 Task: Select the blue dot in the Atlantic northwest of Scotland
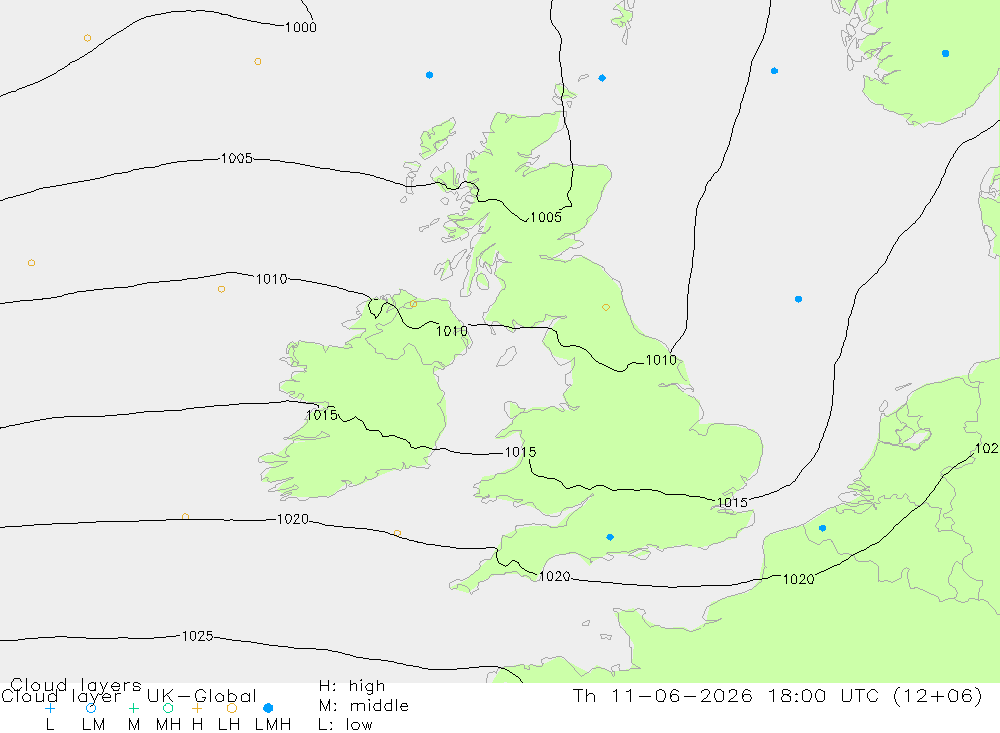pos(429,75)
